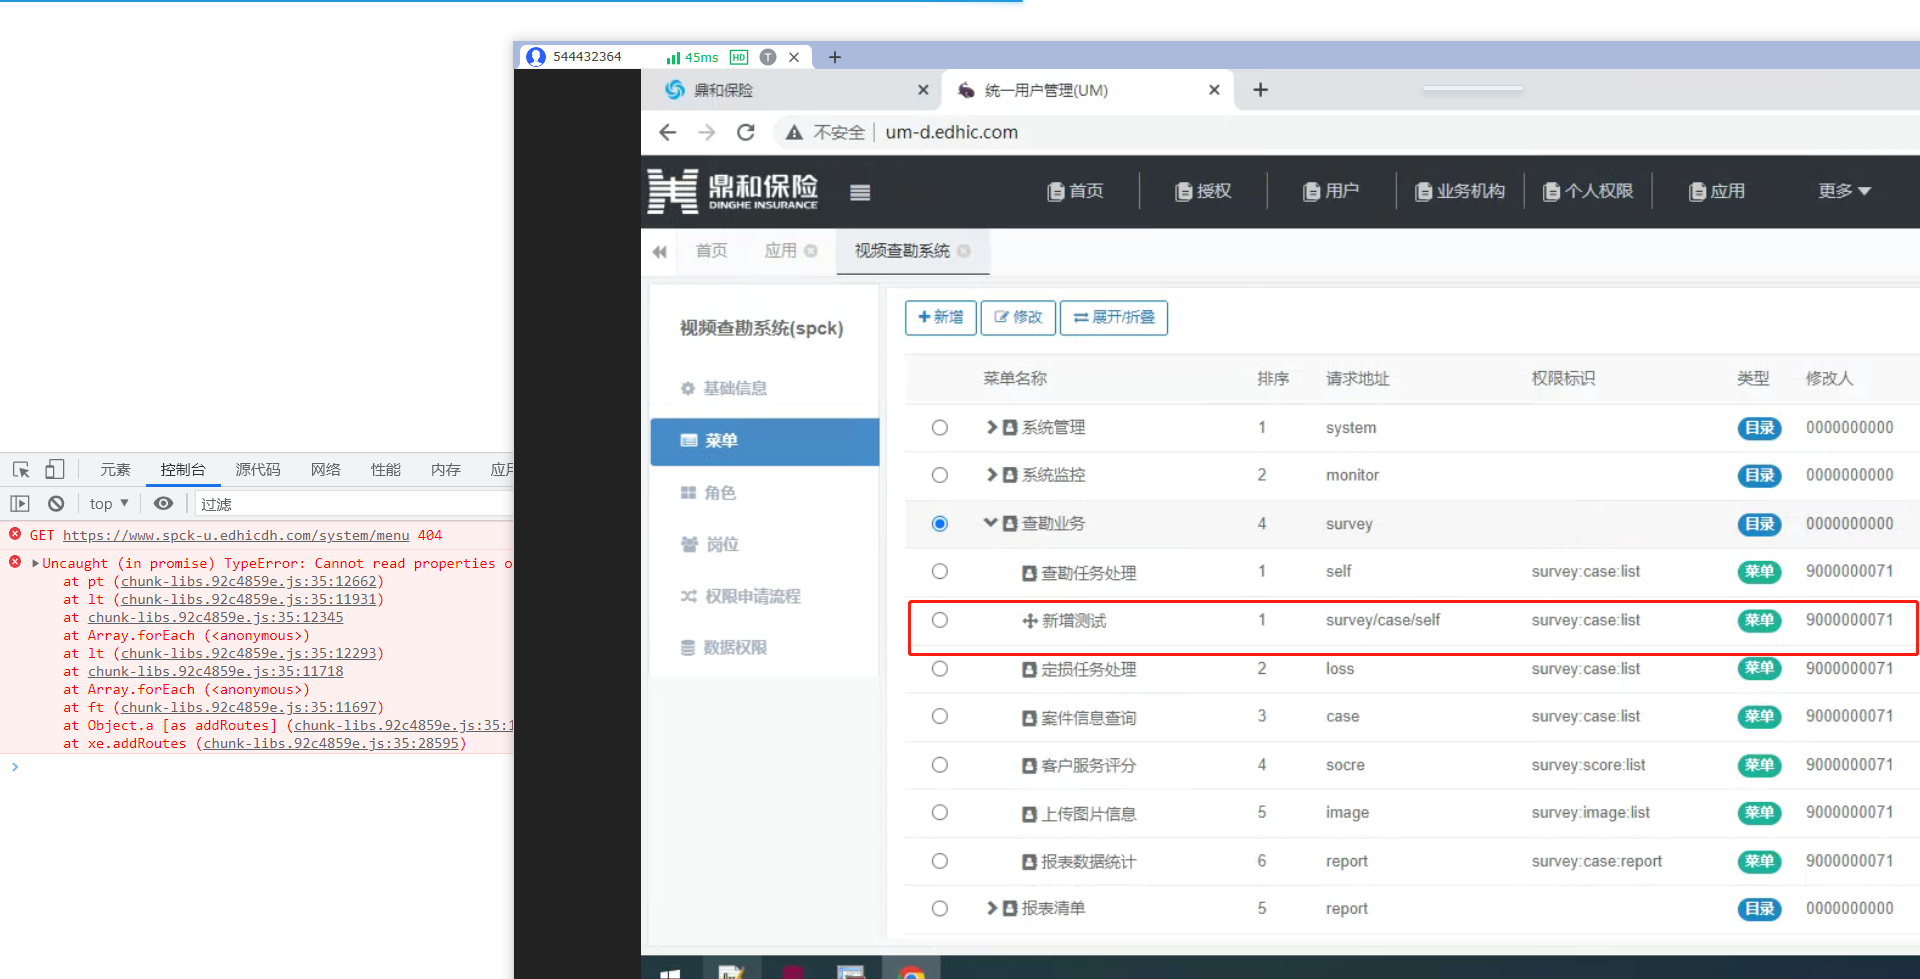This screenshot has height=979, width=1920.
Task: Click the HD quality icon
Action: (x=739, y=57)
